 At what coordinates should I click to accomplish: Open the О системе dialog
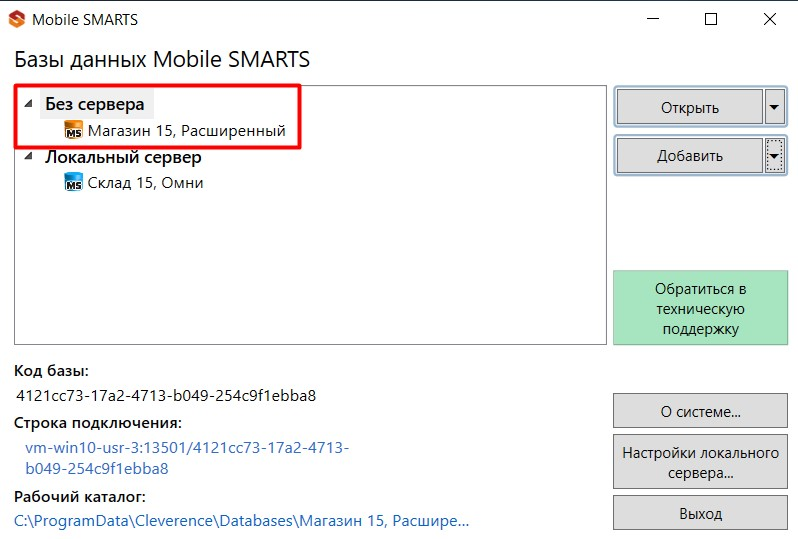coord(700,411)
